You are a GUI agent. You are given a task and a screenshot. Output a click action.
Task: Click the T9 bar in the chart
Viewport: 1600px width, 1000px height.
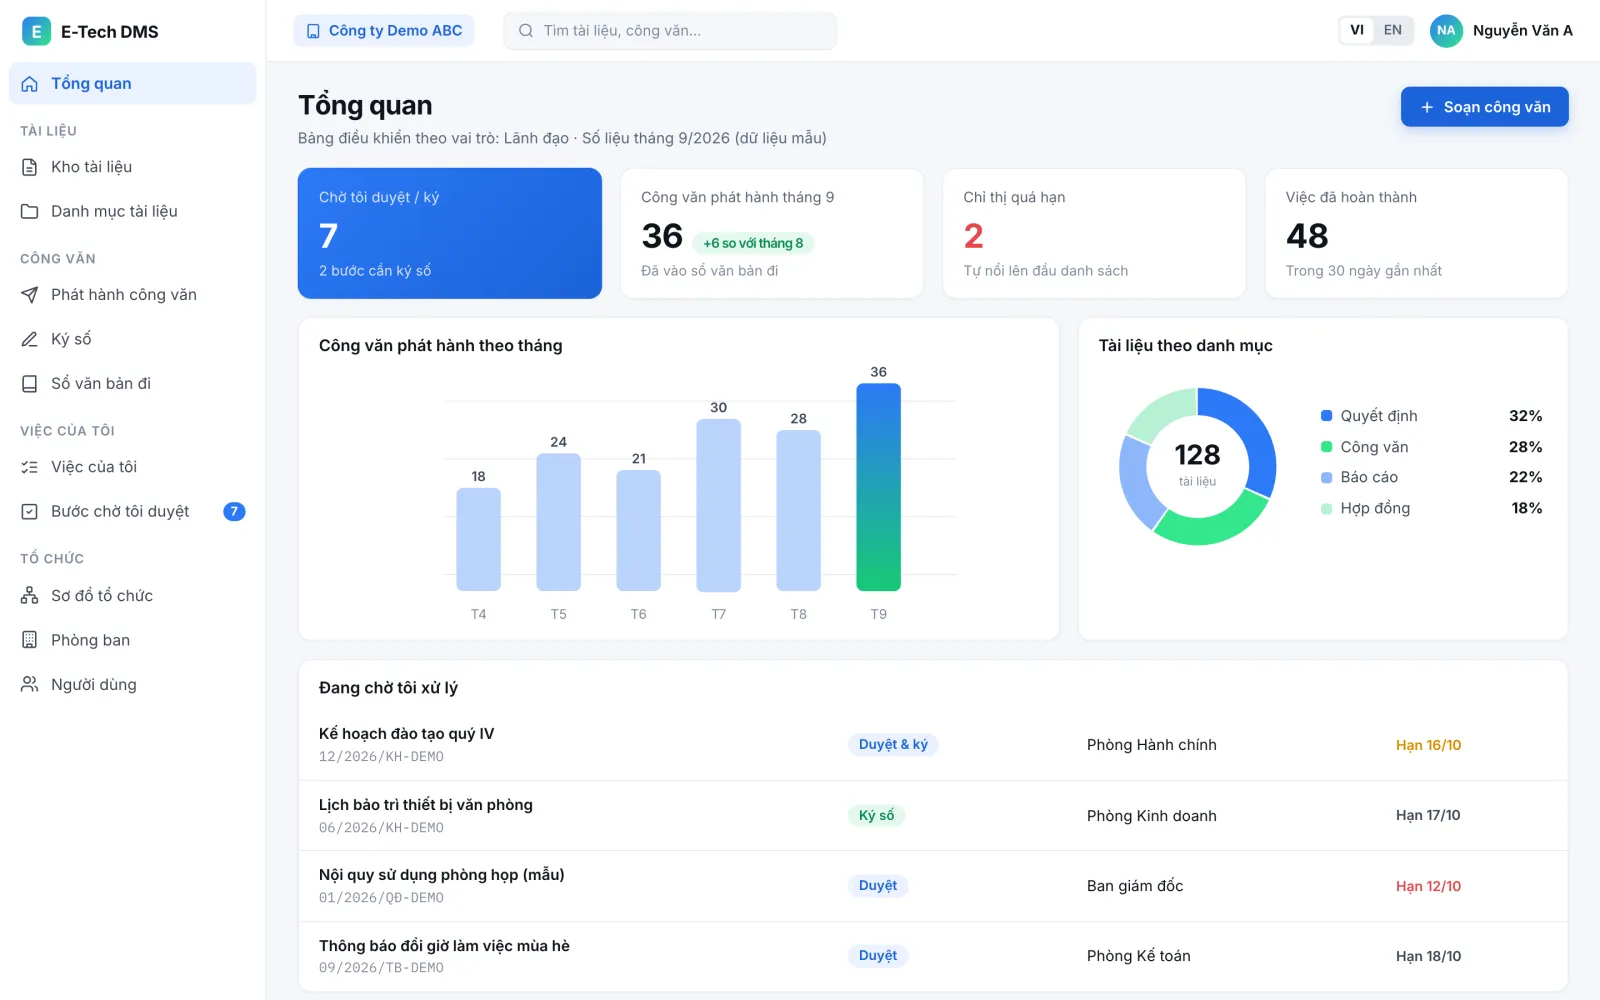click(x=878, y=488)
